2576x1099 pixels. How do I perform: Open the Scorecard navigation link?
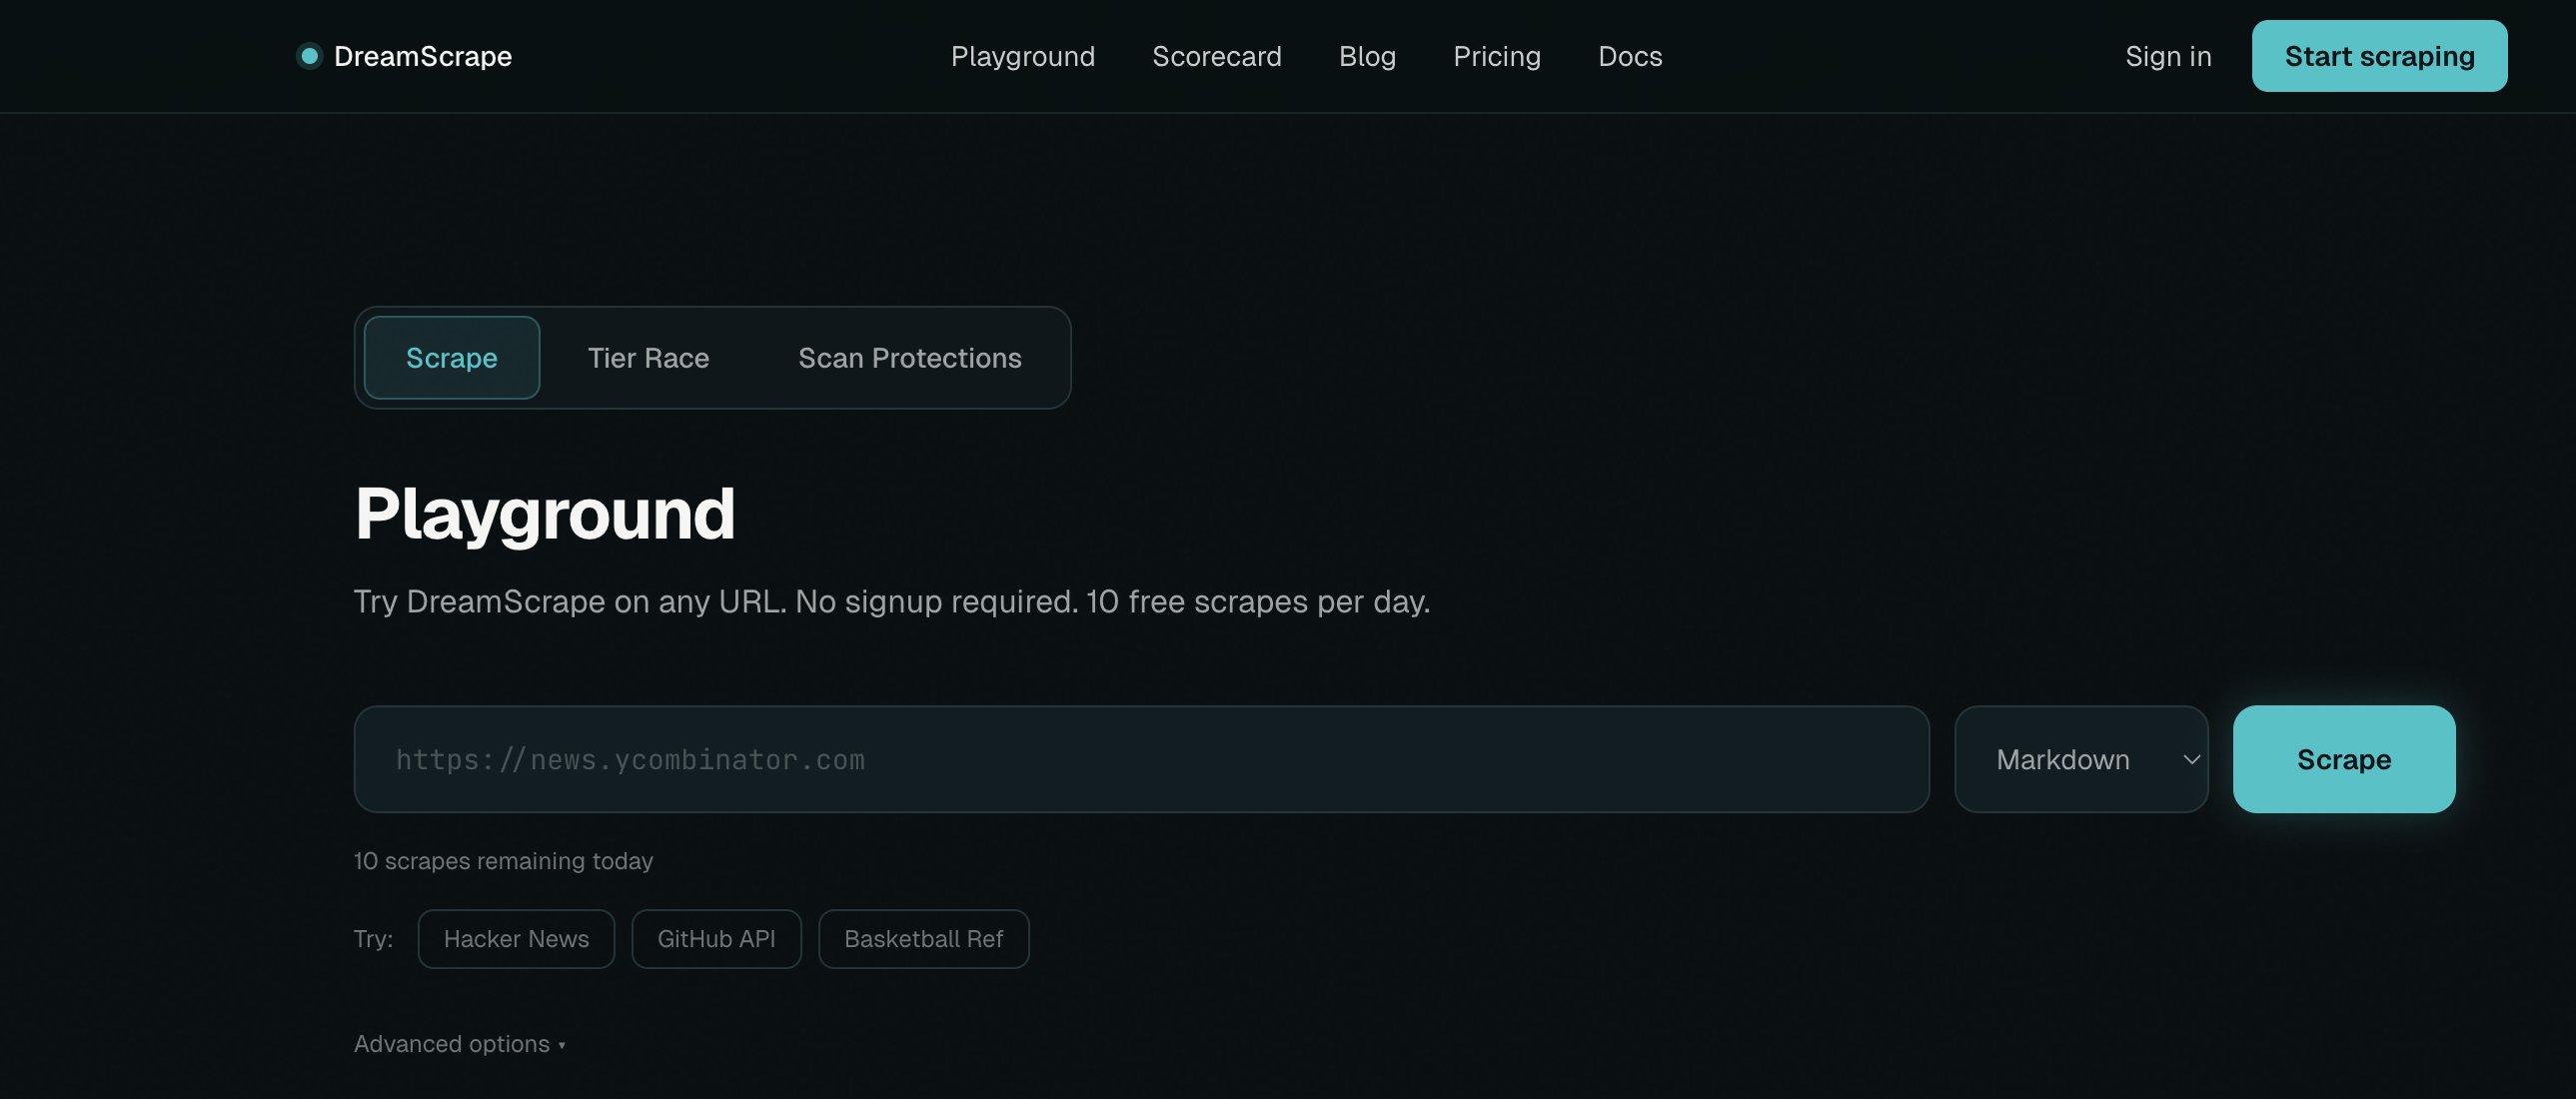pos(1216,56)
